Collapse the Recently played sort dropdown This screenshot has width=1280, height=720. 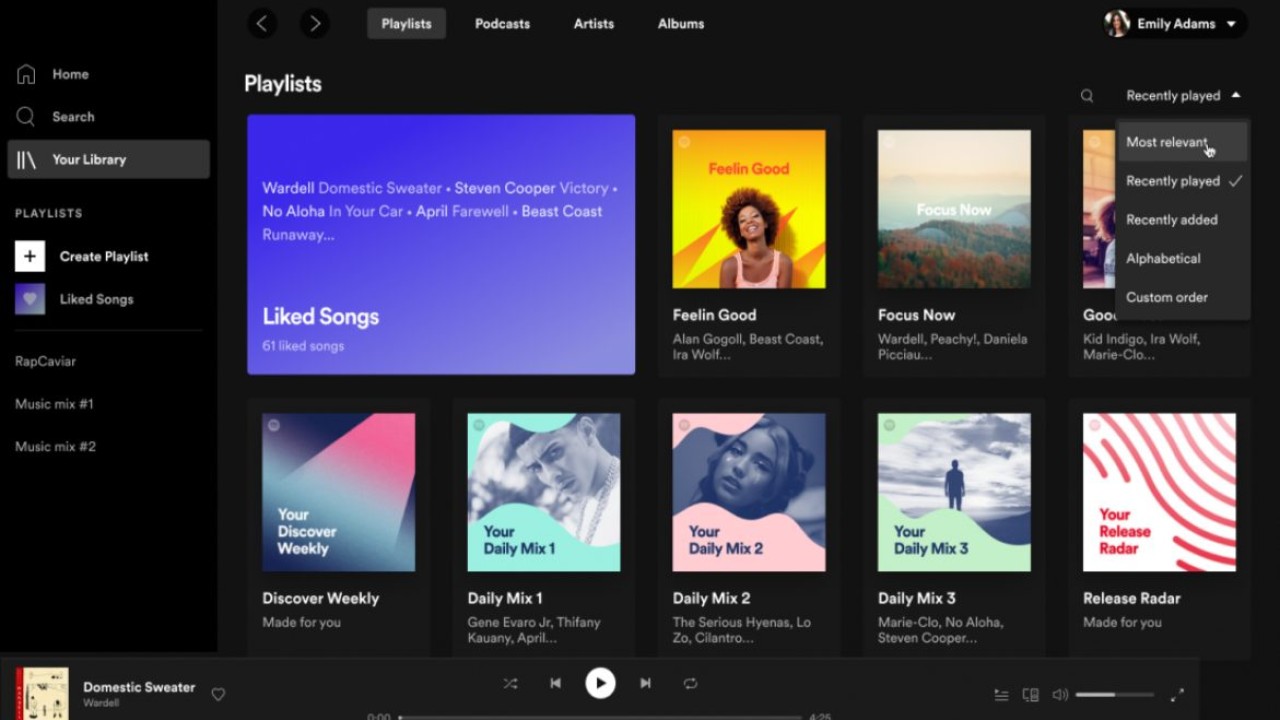tap(1182, 96)
